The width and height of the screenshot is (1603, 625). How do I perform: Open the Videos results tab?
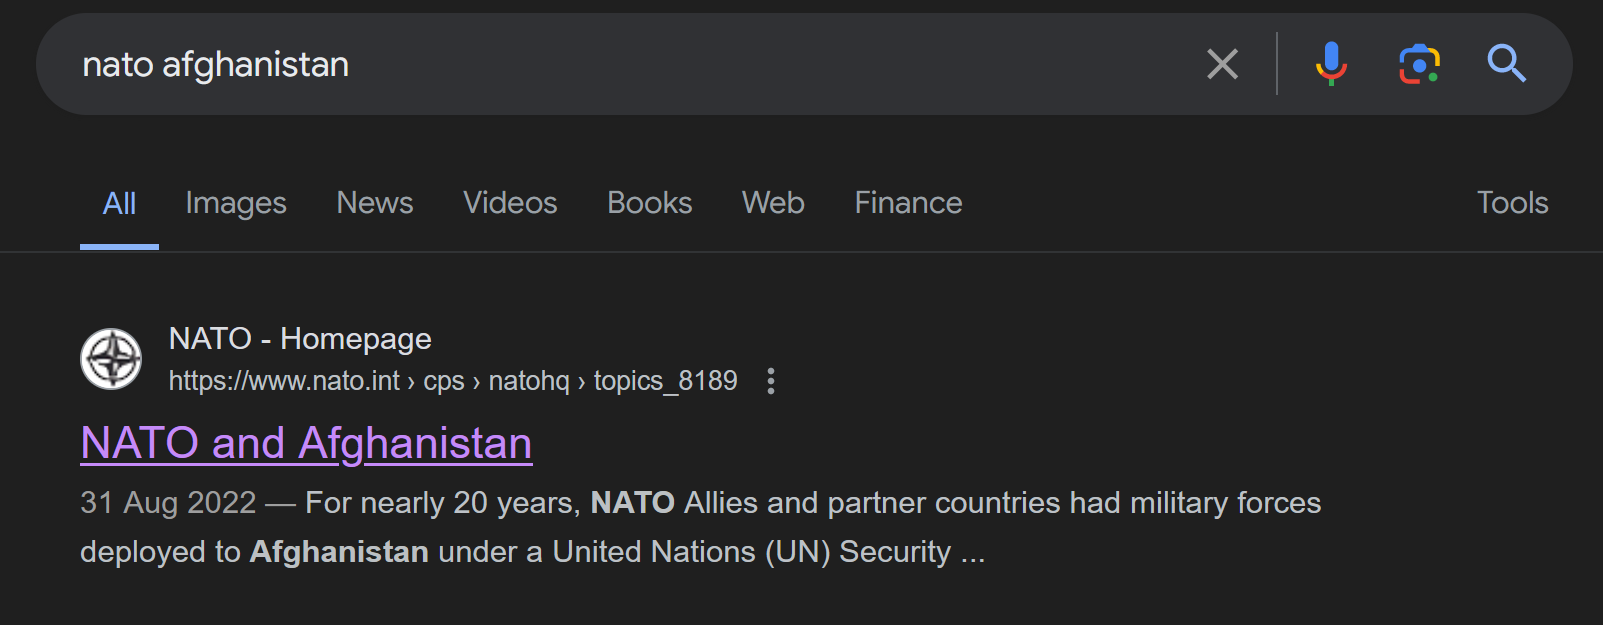pyautogui.click(x=510, y=203)
